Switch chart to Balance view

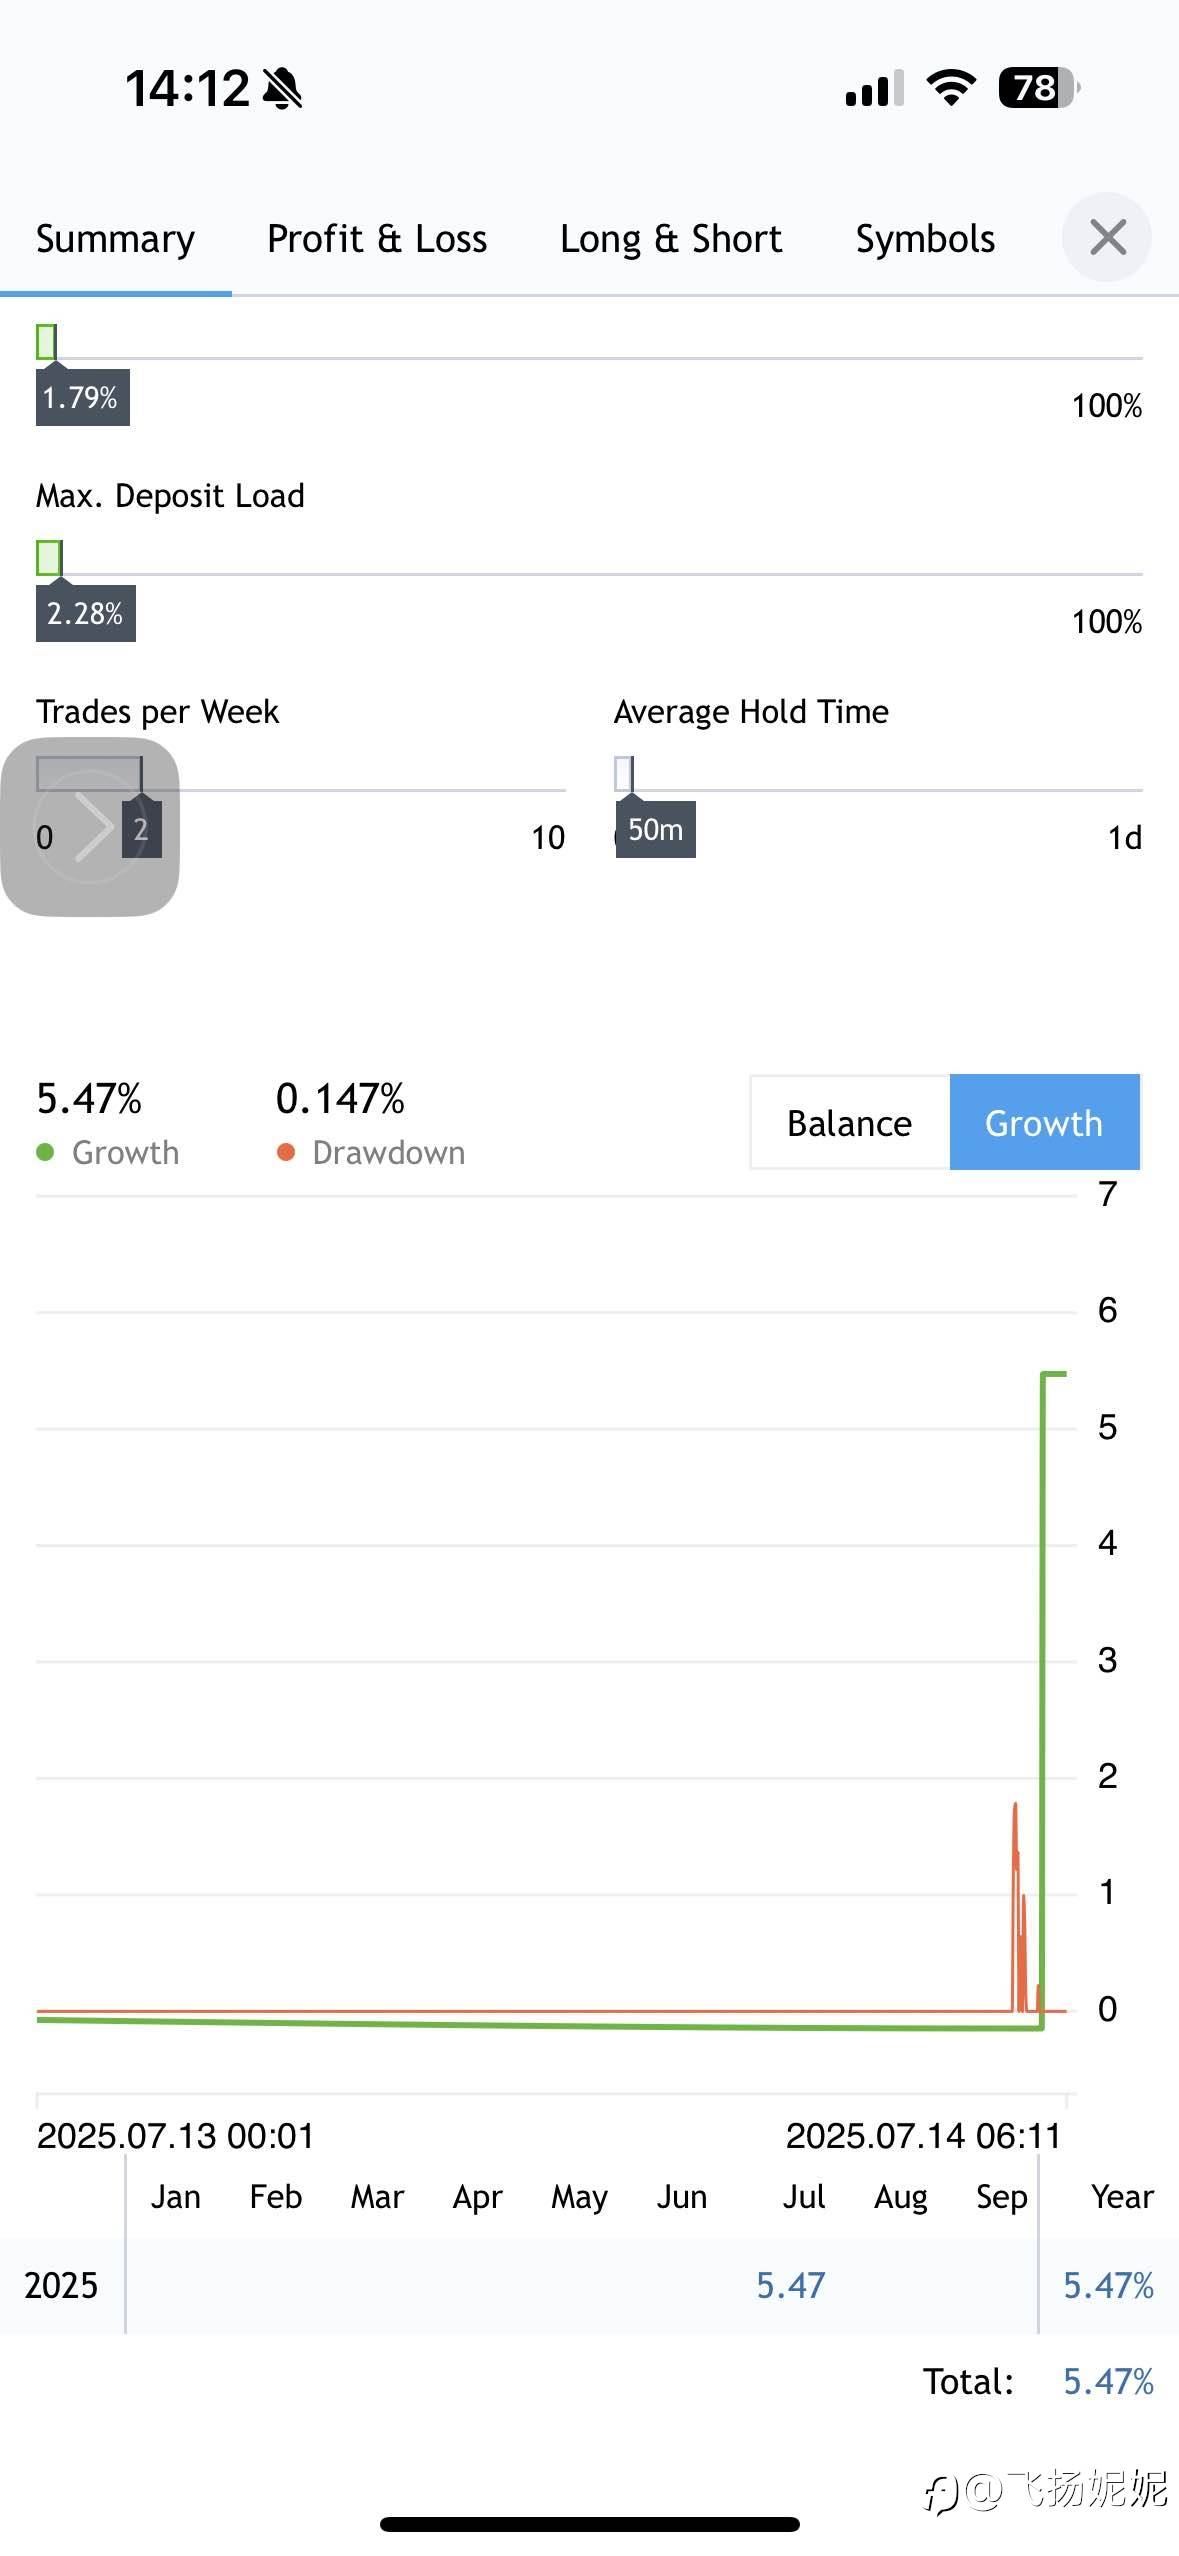849,1122
